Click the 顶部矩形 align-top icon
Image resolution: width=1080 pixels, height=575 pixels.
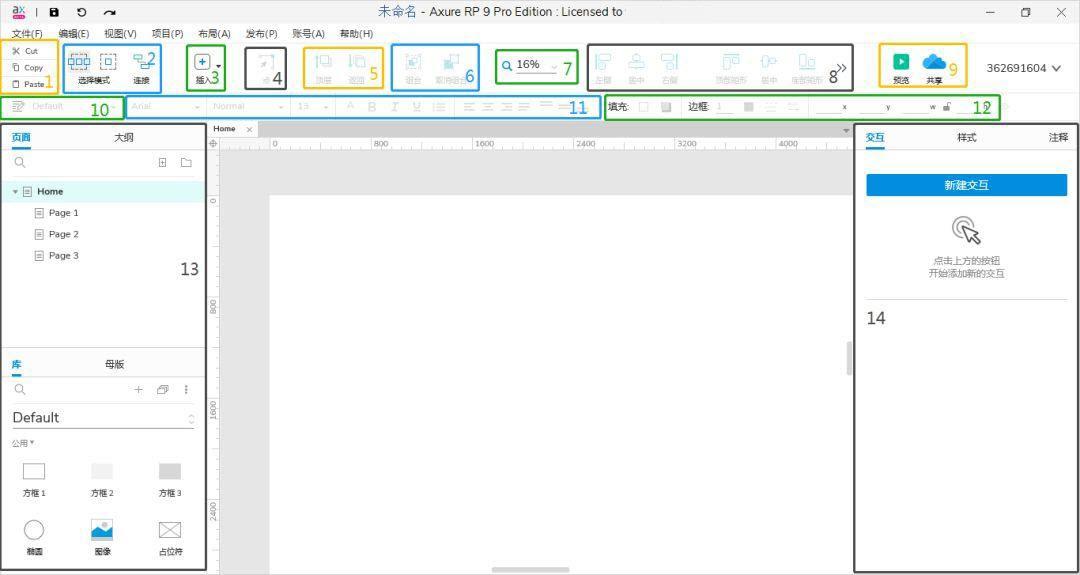(731, 62)
